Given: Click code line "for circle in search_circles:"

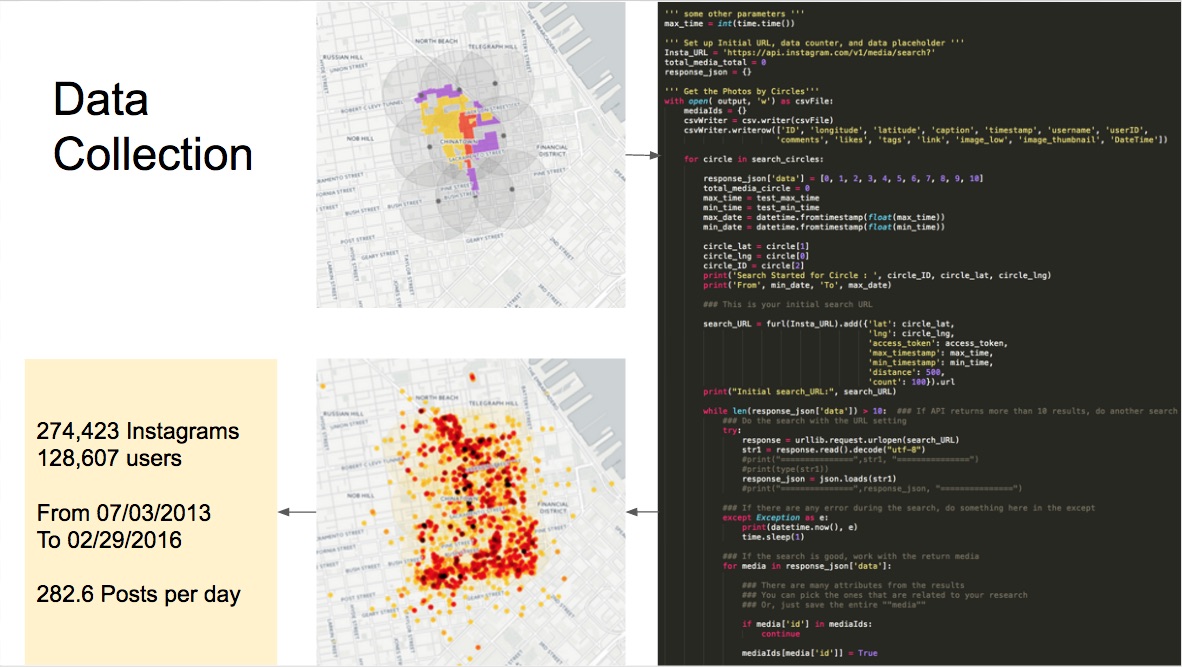Looking at the screenshot, I should click(754, 159).
